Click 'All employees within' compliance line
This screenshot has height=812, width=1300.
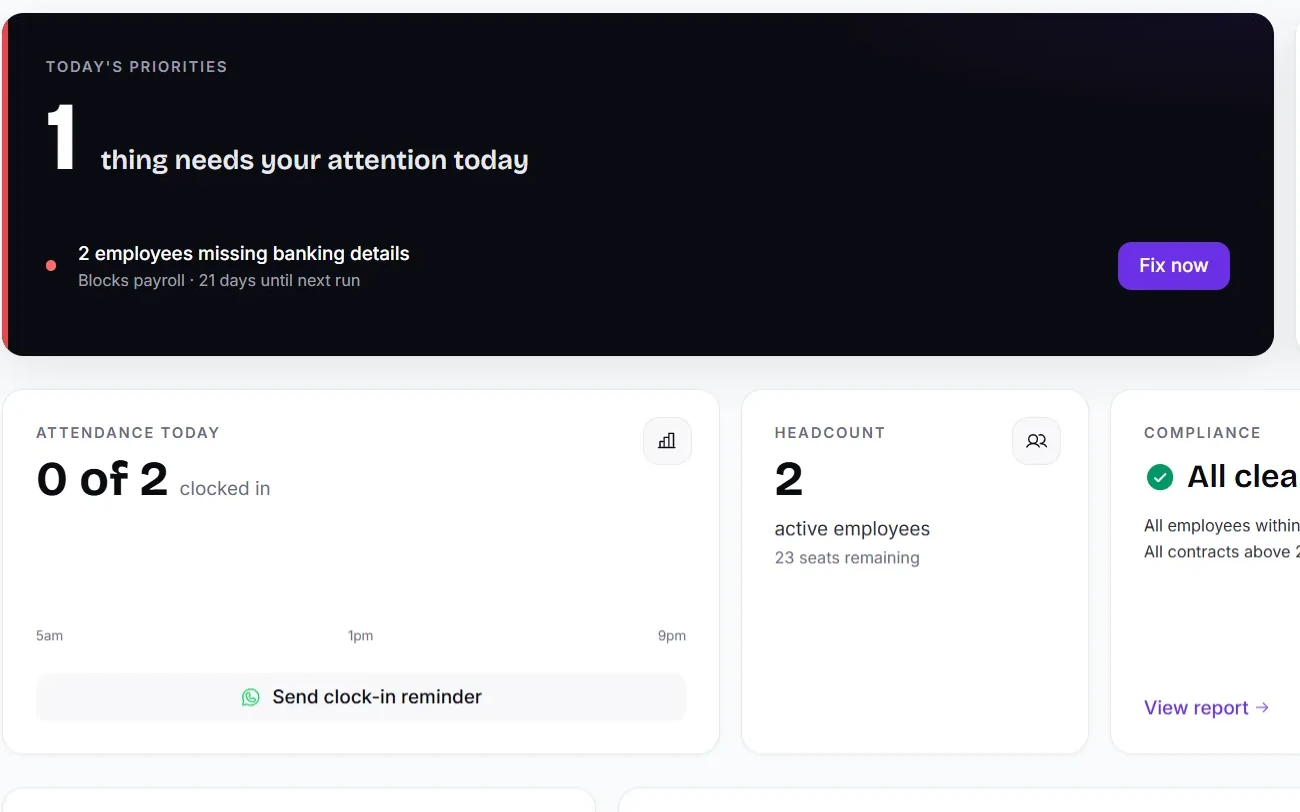[1222, 526]
